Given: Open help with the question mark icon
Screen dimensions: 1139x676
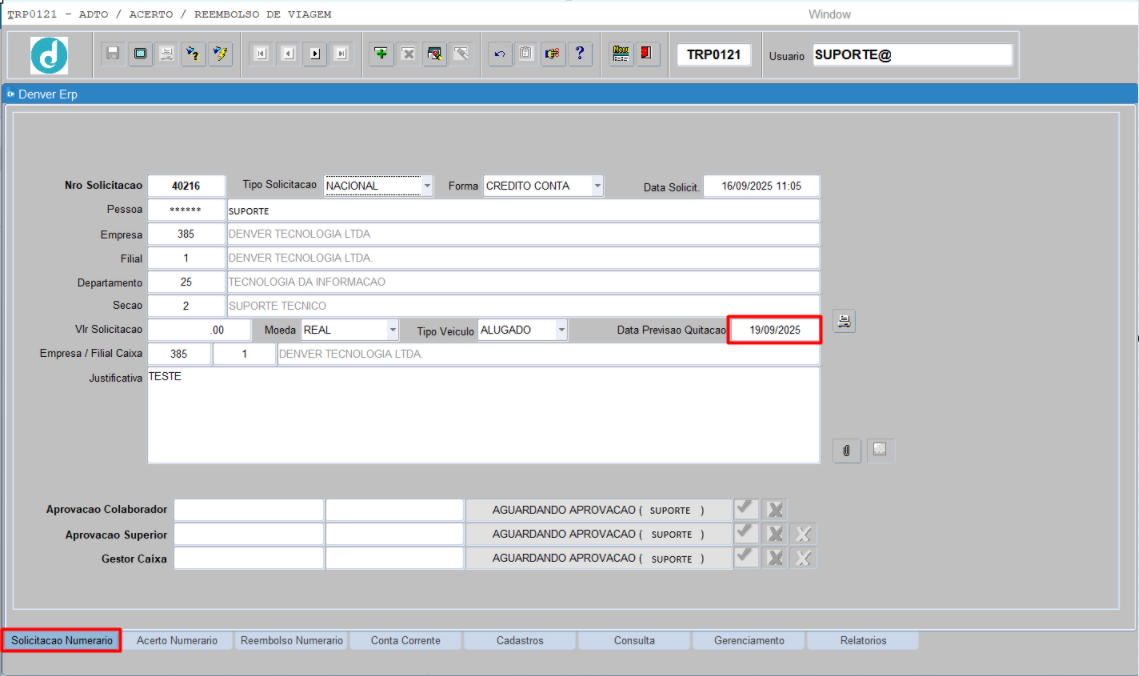Looking at the screenshot, I should click(580, 54).
